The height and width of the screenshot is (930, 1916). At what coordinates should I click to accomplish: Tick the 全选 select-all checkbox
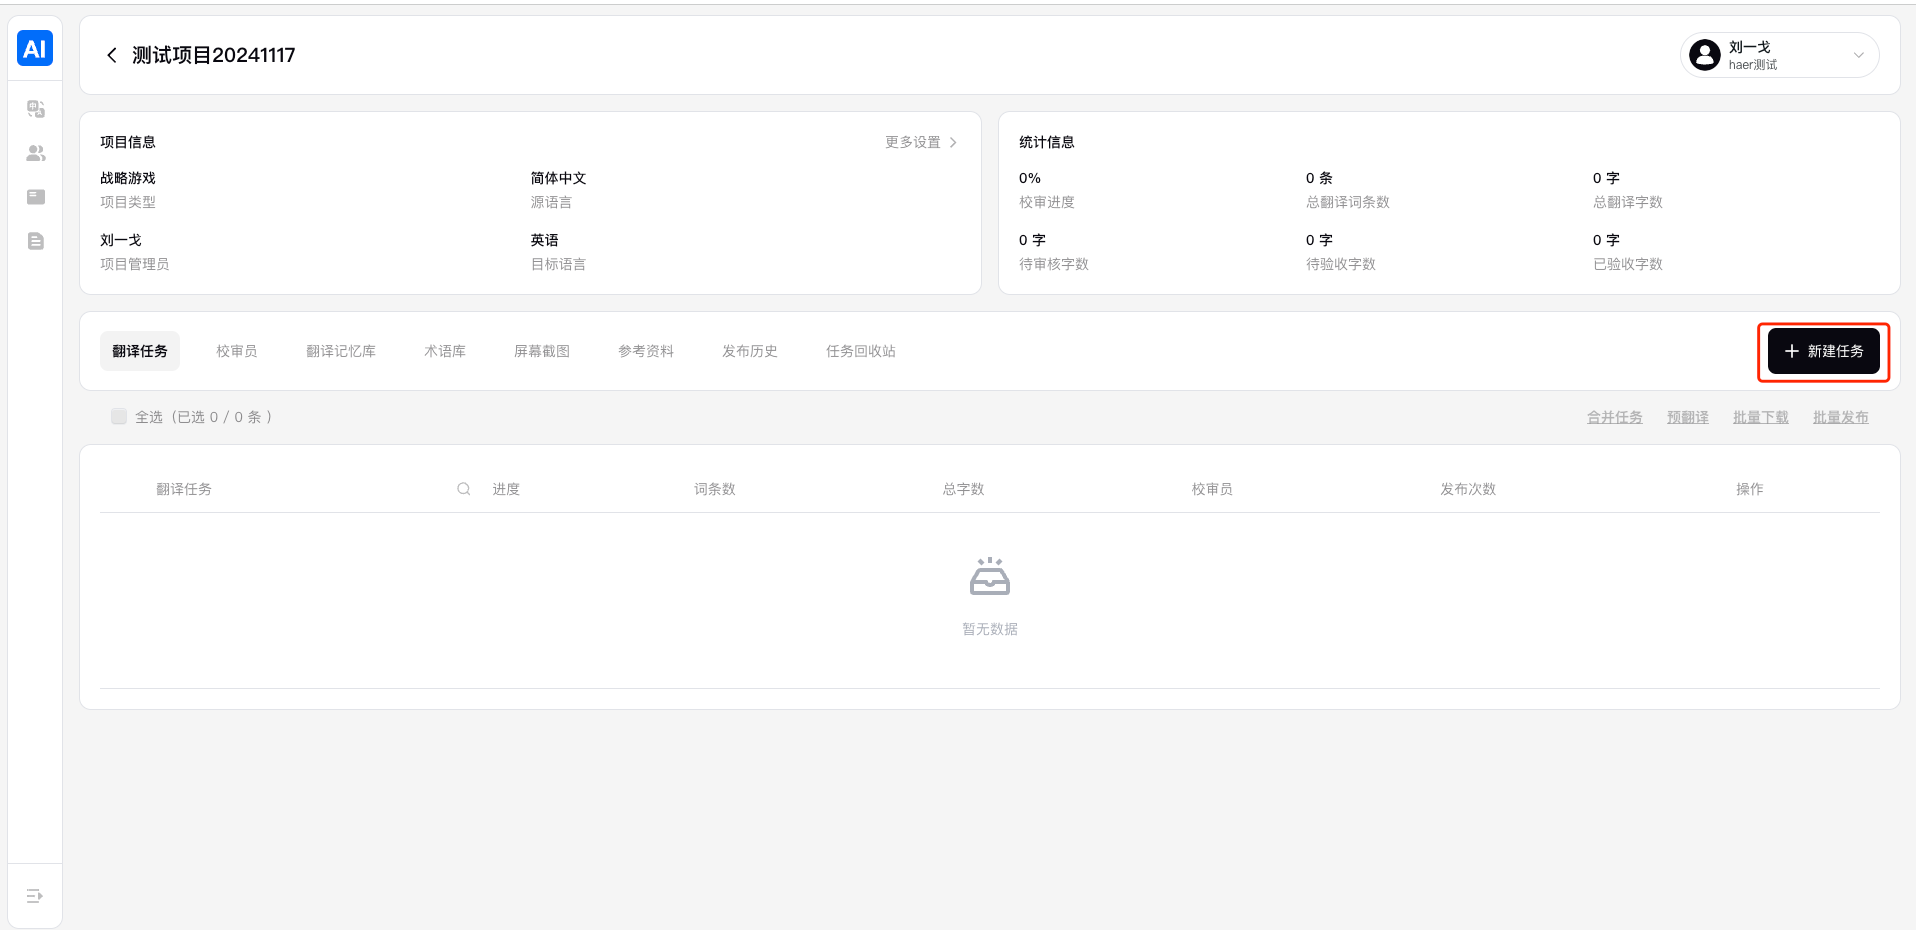pos(119,417)
